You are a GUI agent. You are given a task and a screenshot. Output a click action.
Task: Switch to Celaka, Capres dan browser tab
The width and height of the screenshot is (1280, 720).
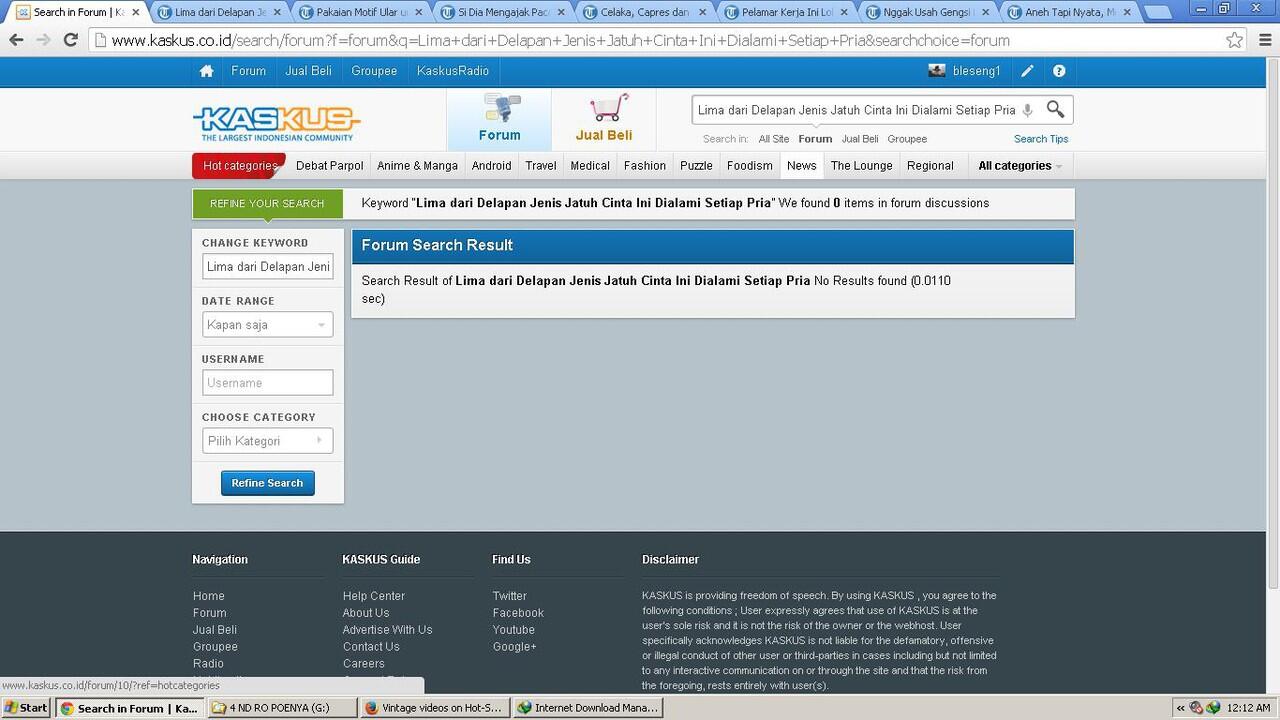[x=646, y=12]
